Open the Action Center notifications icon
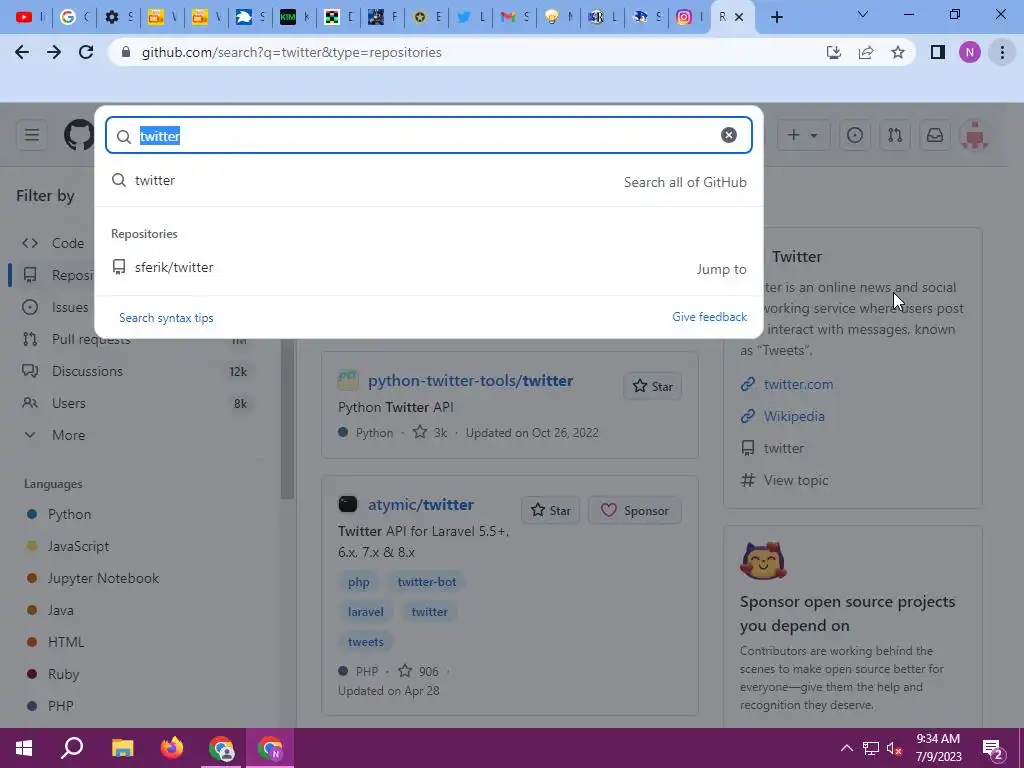1024x768 pixels. [993, 748]
